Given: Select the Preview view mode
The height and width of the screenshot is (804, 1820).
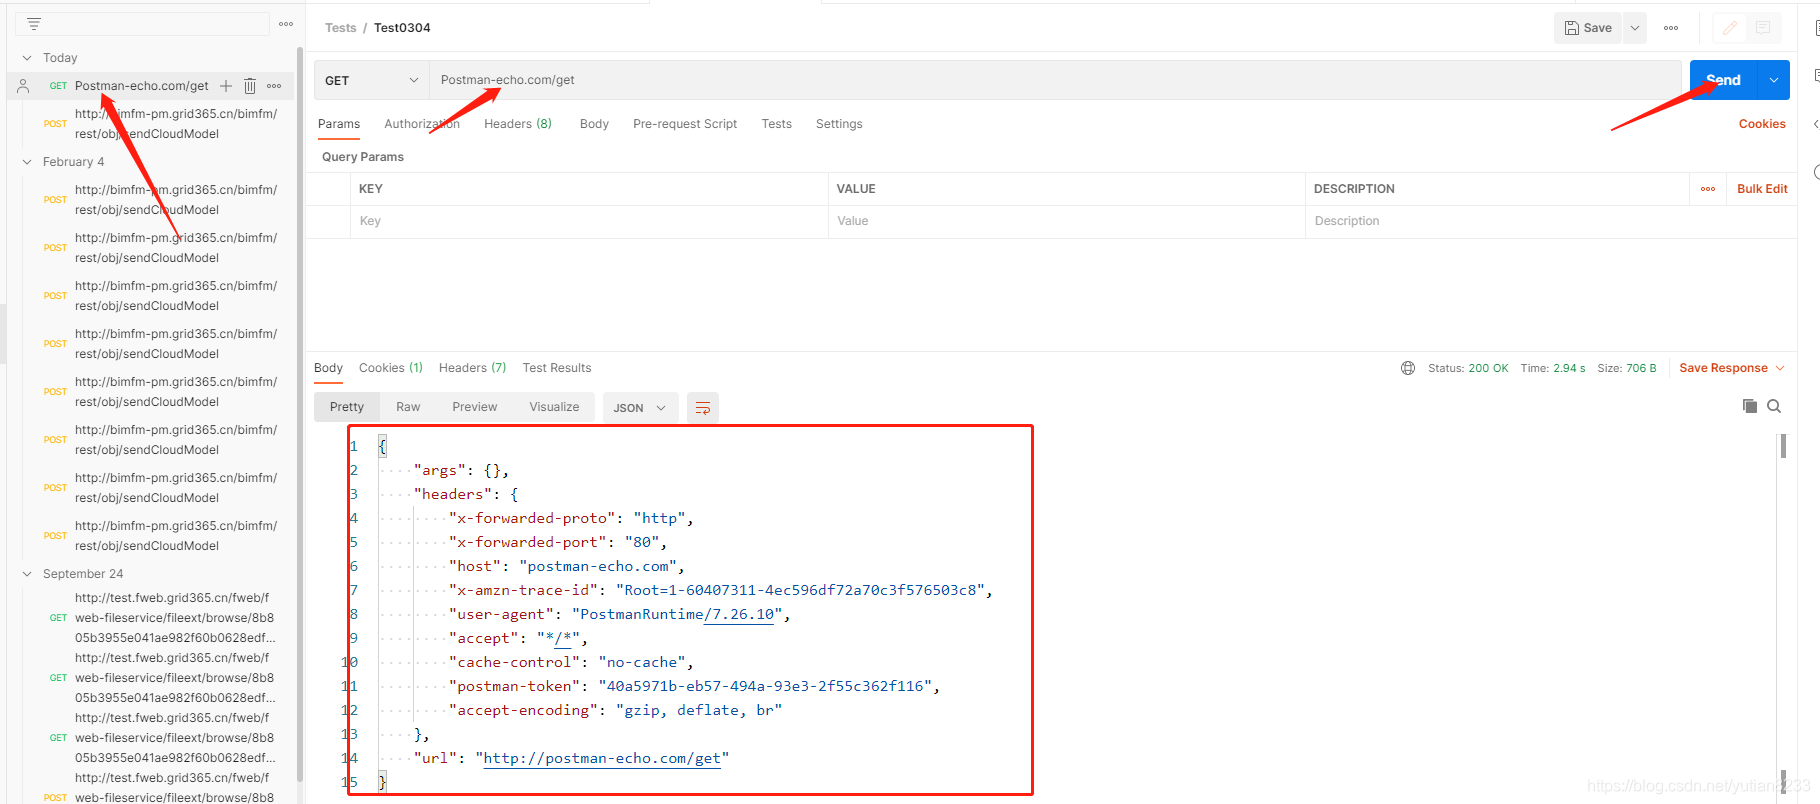Looking at the screenshot, I should coord(474,407).
